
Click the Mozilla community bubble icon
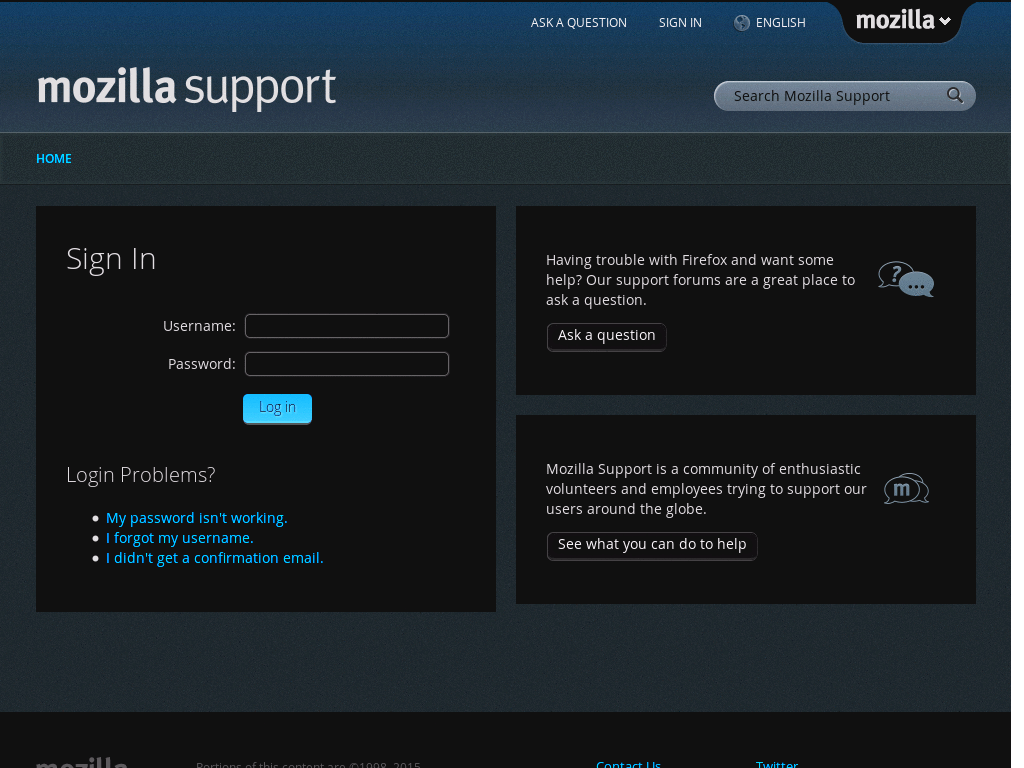click(906, 488)
